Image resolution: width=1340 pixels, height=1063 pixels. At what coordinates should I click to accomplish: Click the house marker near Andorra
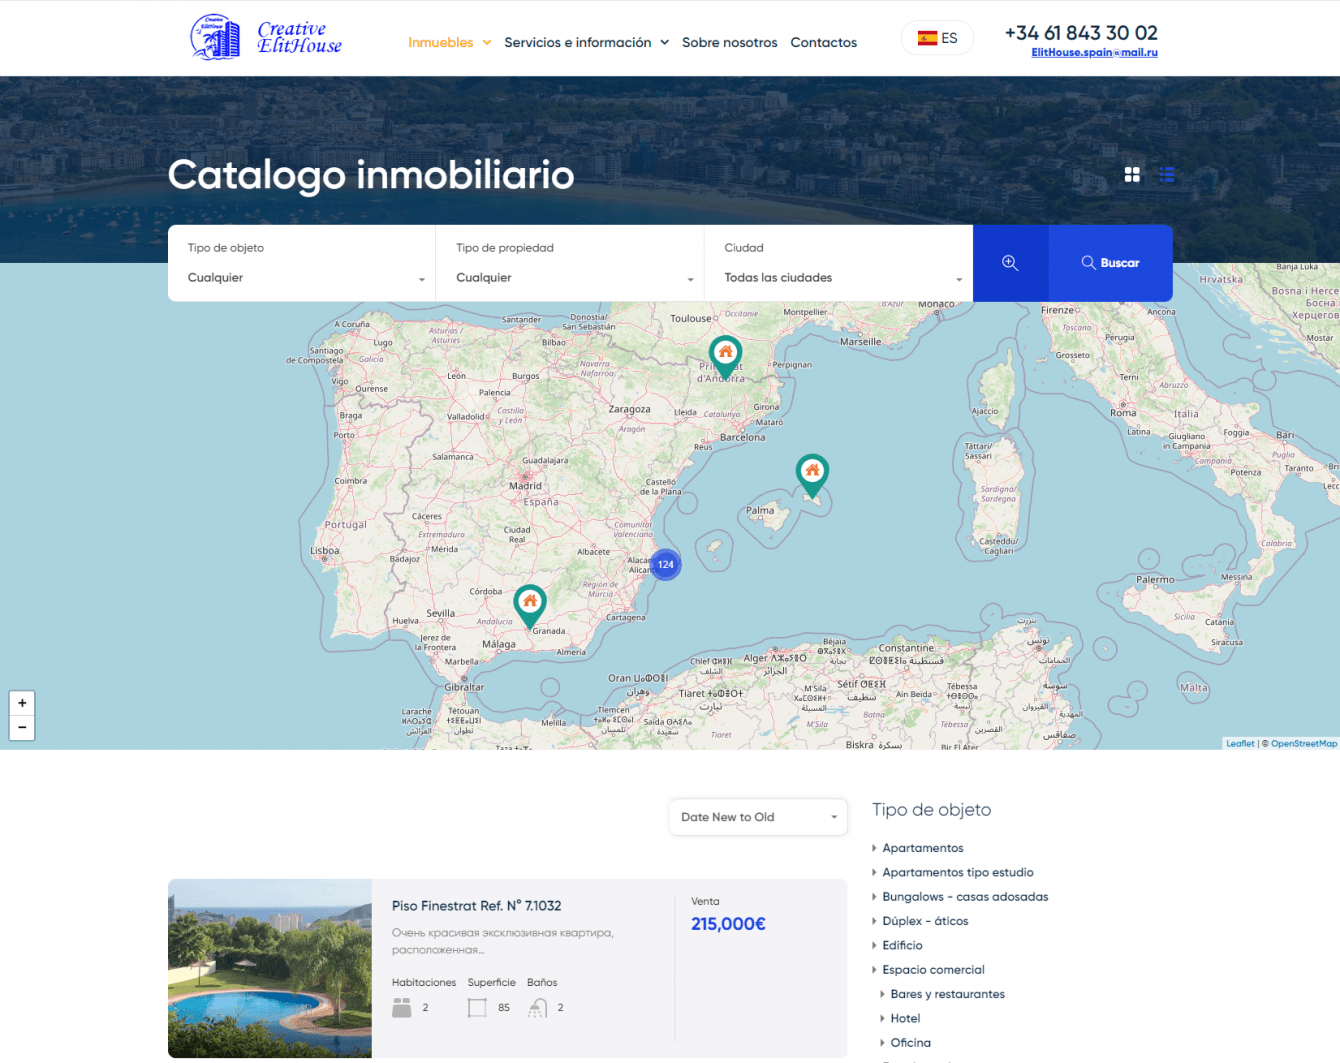725,356
